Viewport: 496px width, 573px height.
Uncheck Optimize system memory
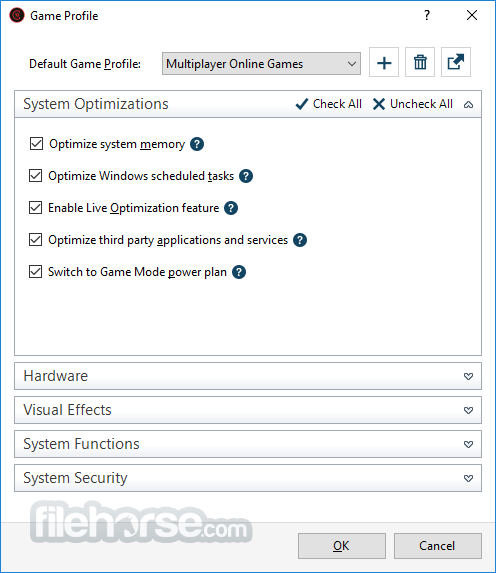point(36,144)
